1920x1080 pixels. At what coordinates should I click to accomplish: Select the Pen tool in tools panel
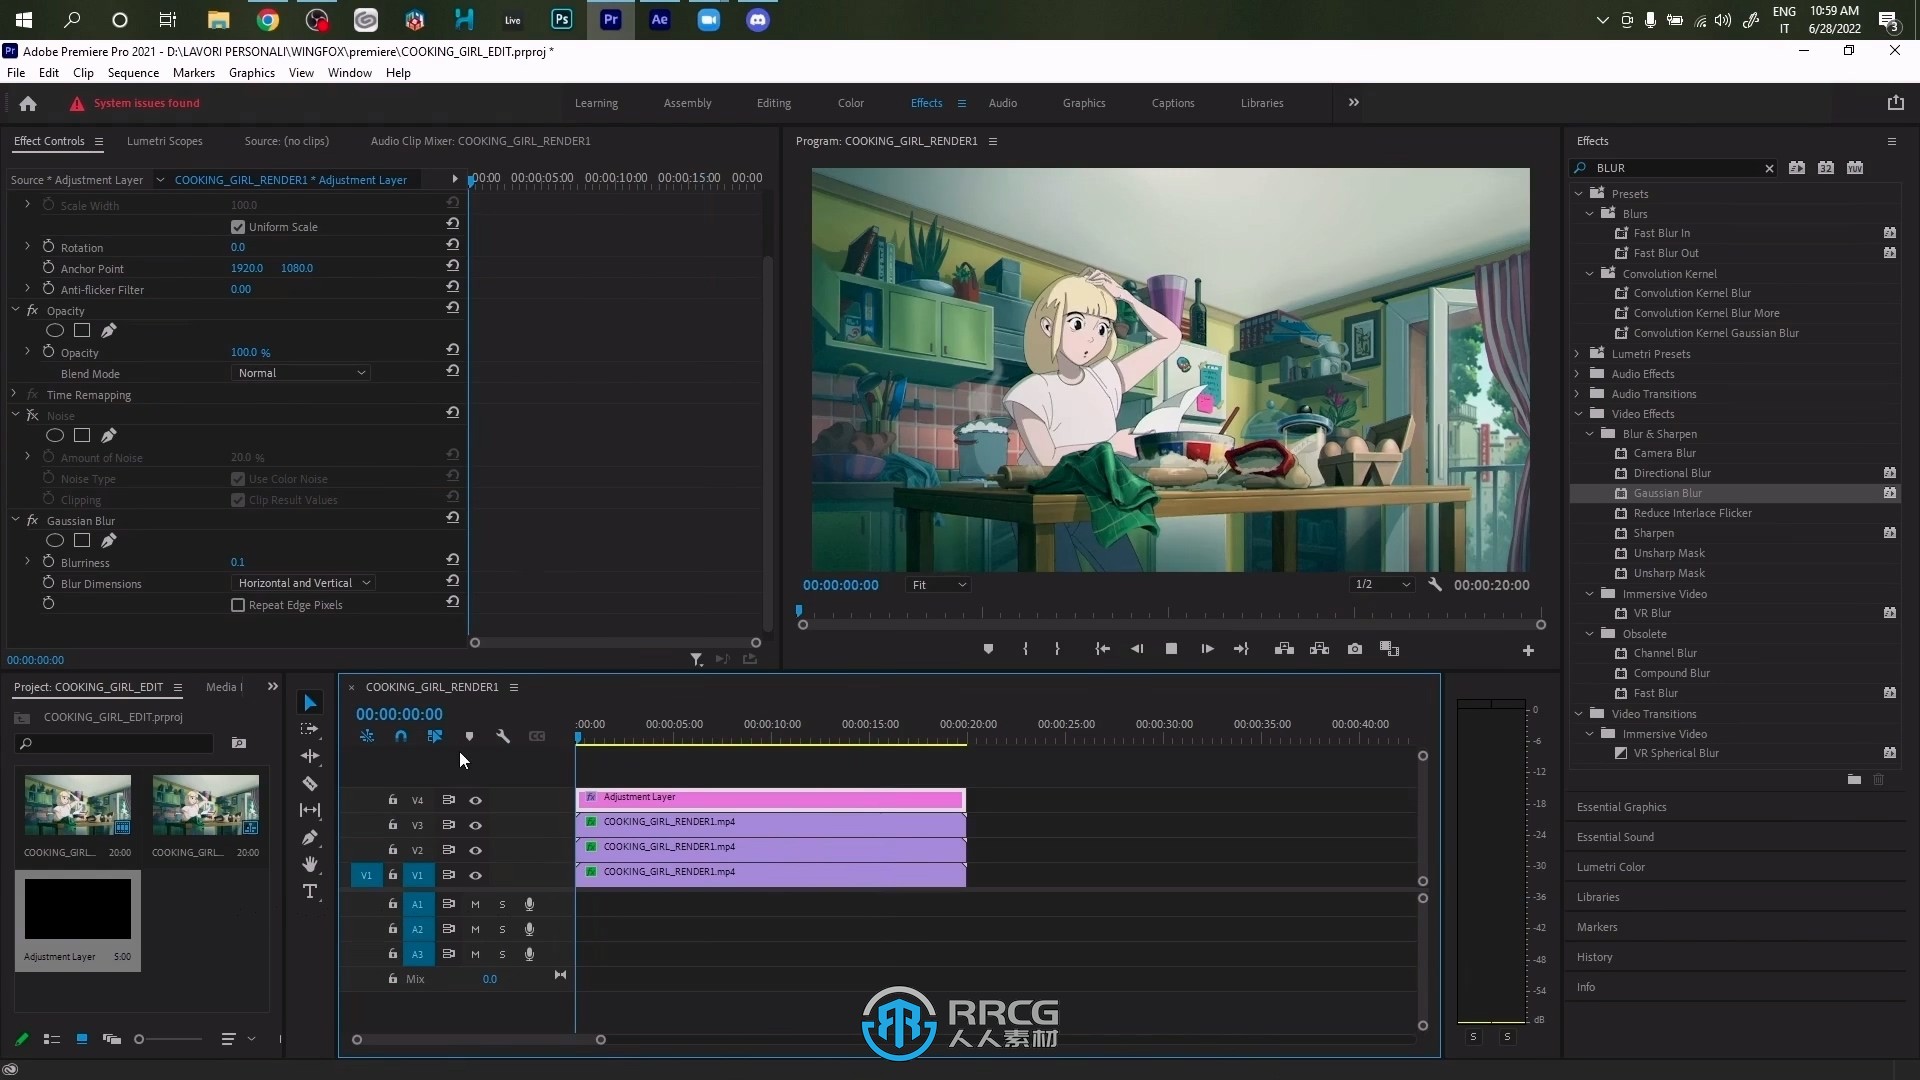coord(310,837)
